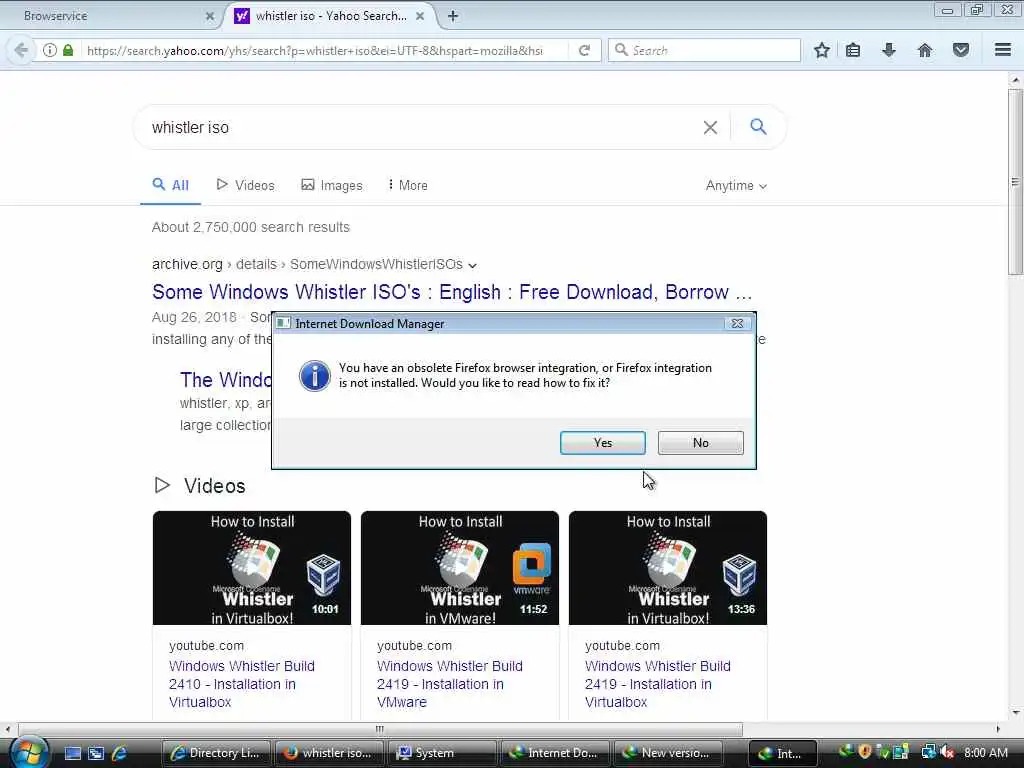
Task: Go to home page with house icon
Action: pos(925,50)
